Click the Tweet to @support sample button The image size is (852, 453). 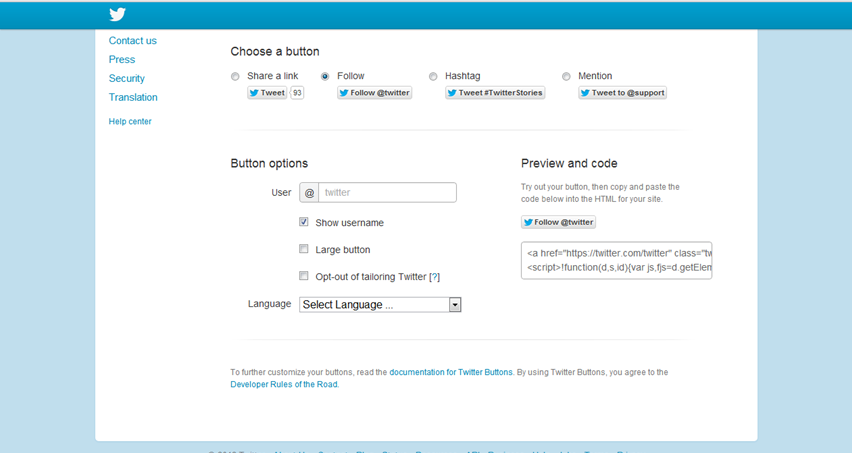(622, 93)
